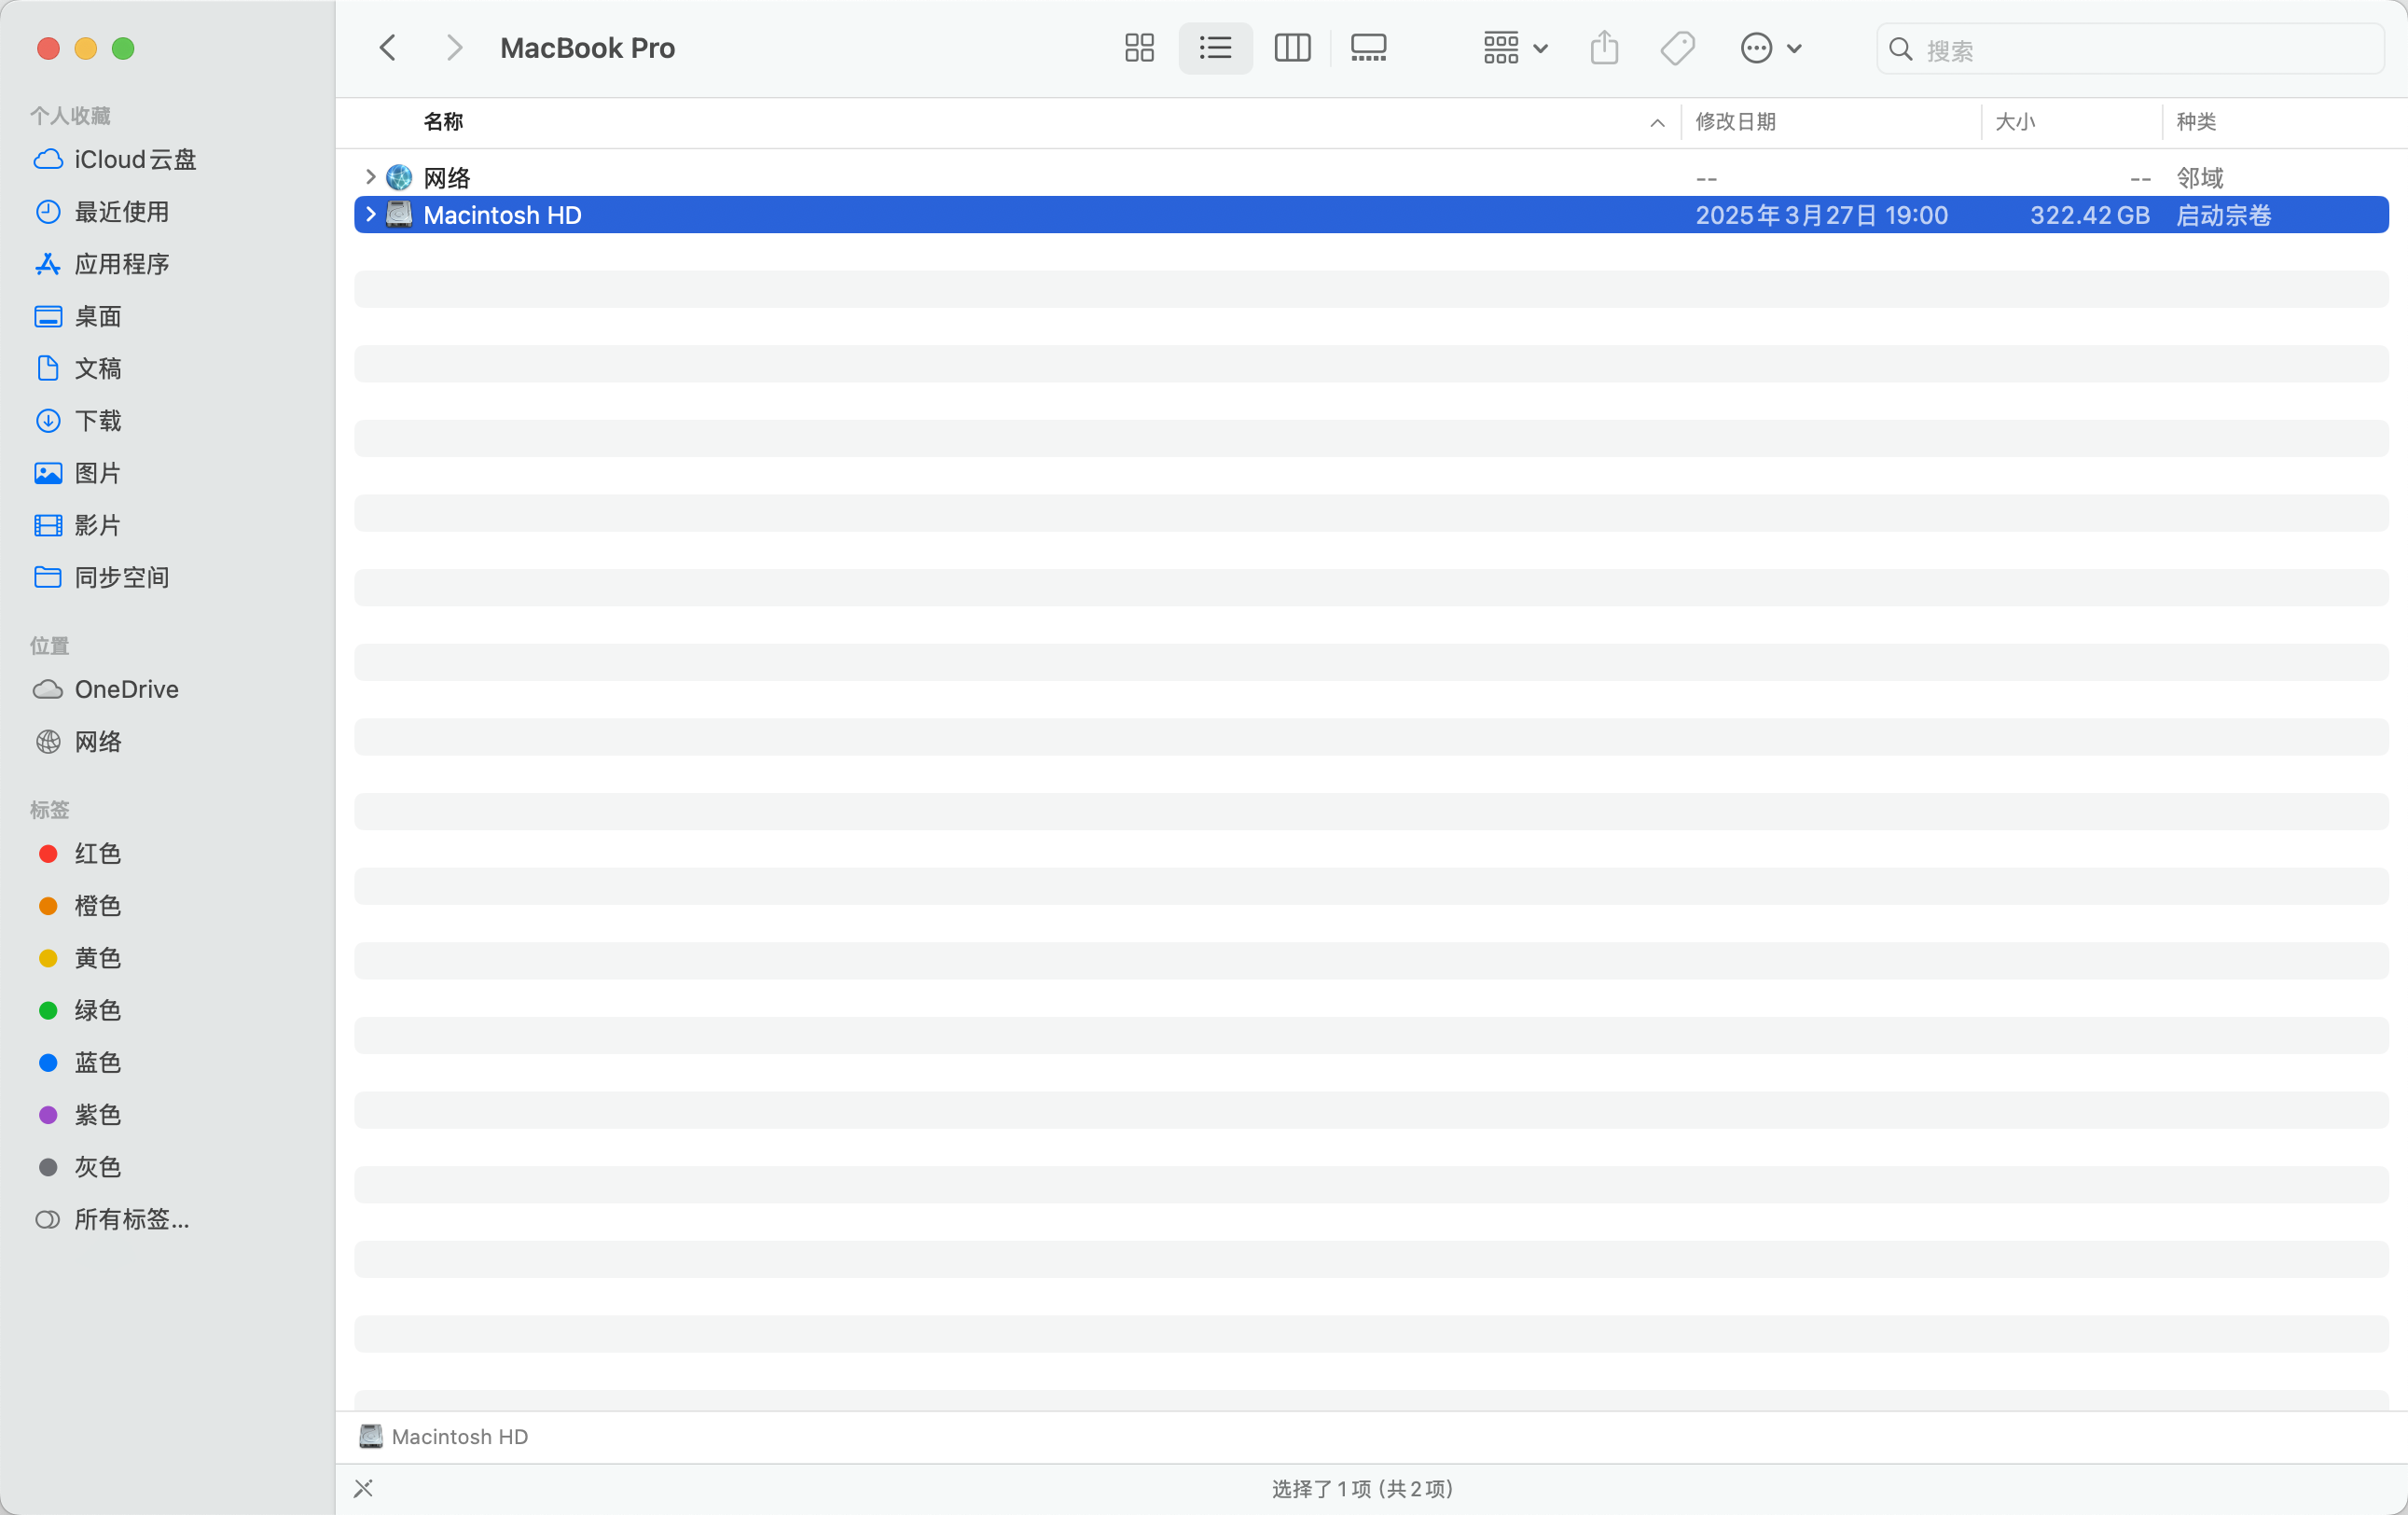Open the More actions menu
Screen dimensions: 2408x1515
(x=1770, y=48)
